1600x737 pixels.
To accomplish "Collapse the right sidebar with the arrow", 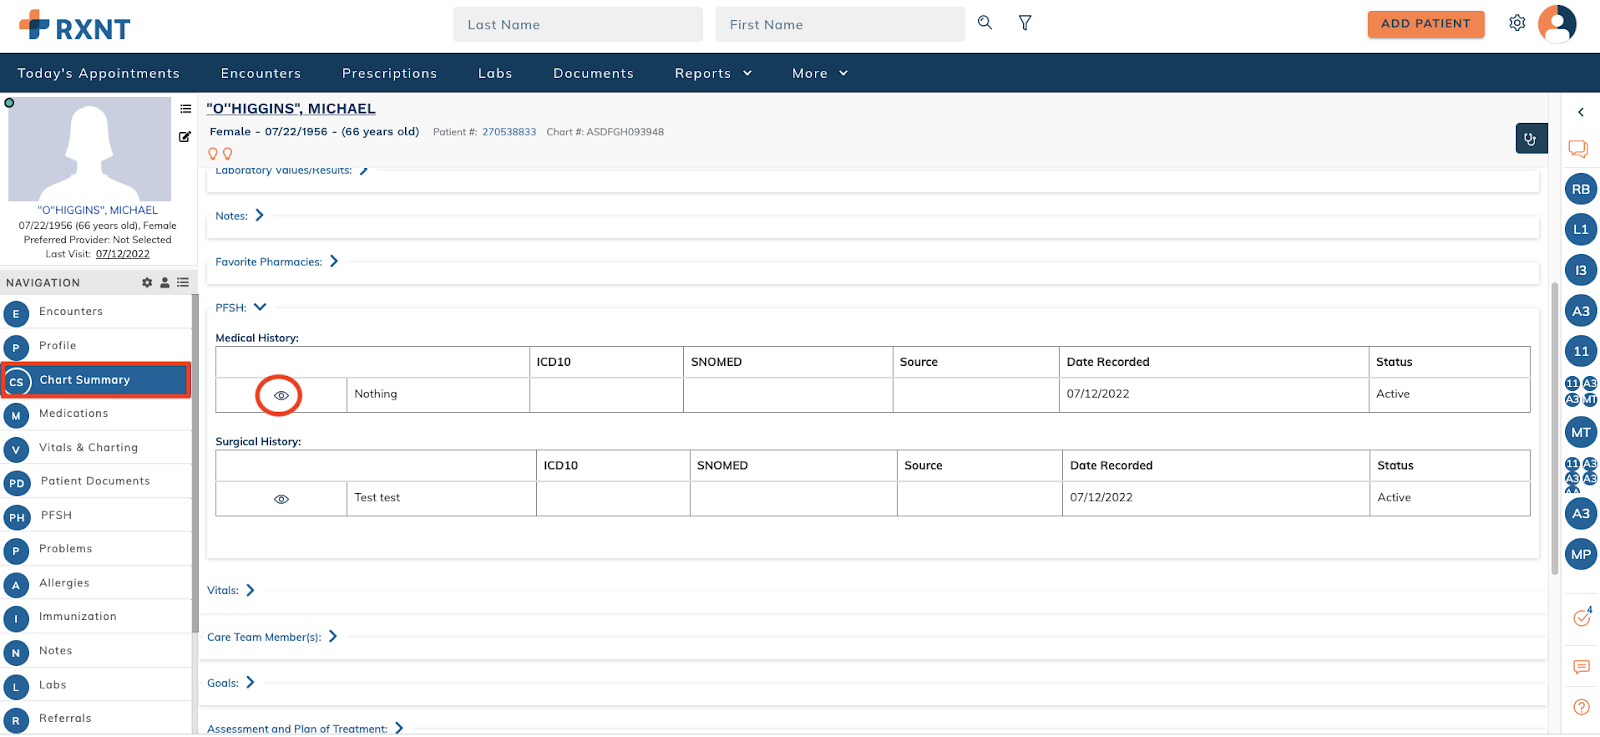I will (1581, 112).
